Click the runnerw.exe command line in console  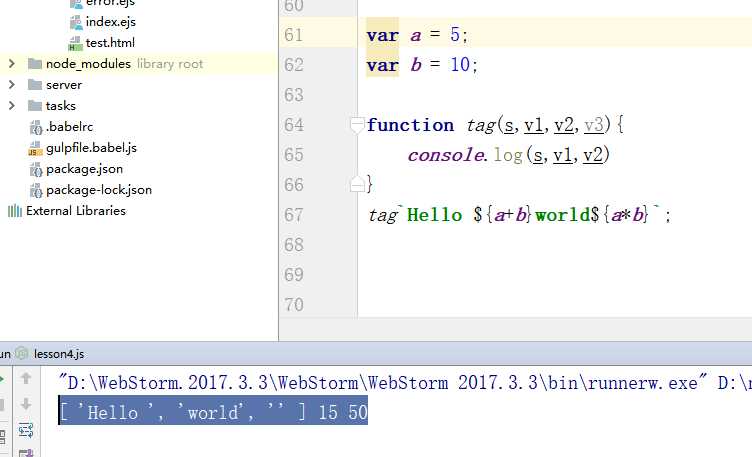tap(404, 383)
